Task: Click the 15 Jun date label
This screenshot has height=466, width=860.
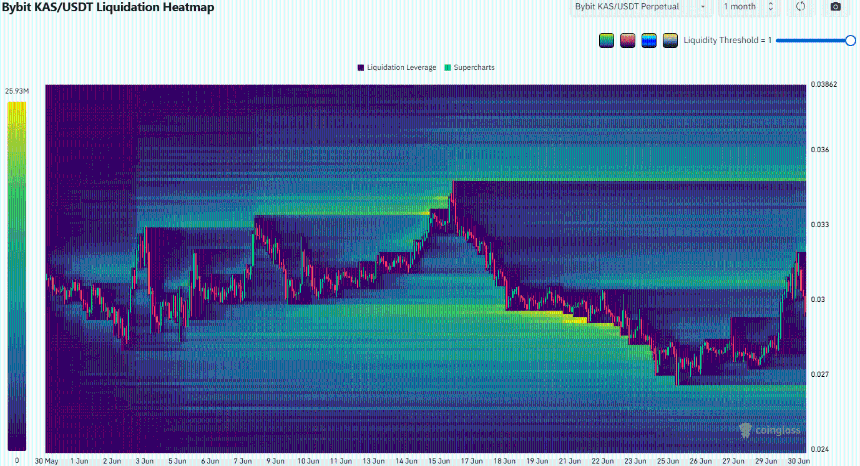Action: tap(439, 461)
